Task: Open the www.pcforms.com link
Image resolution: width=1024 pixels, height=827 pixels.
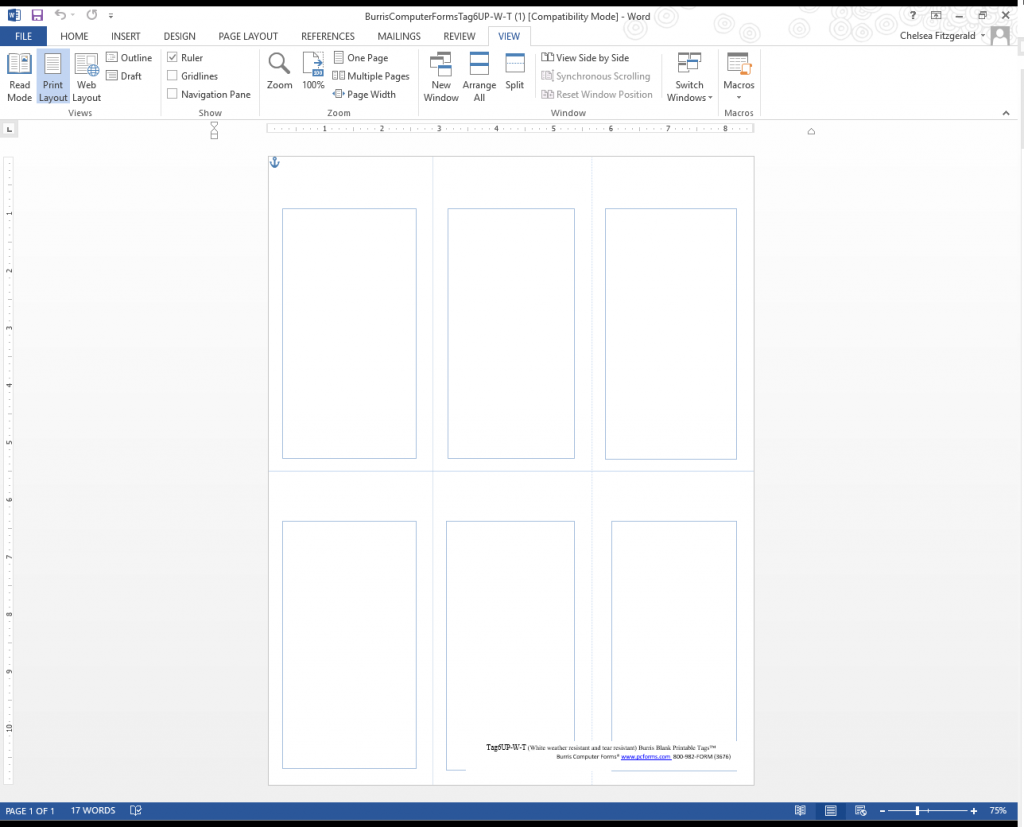Action: tap(645, 756)
